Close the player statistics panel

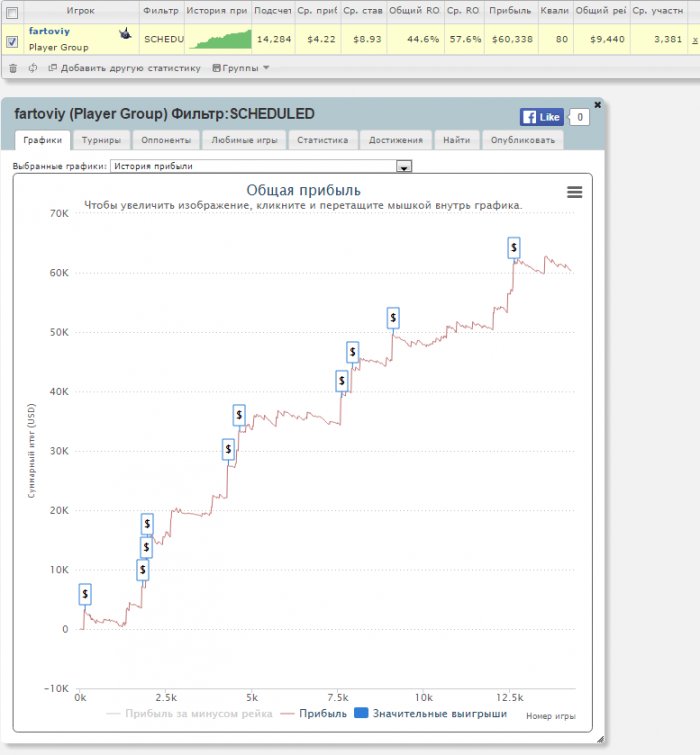pyautogui.click(x=598, y=104)
